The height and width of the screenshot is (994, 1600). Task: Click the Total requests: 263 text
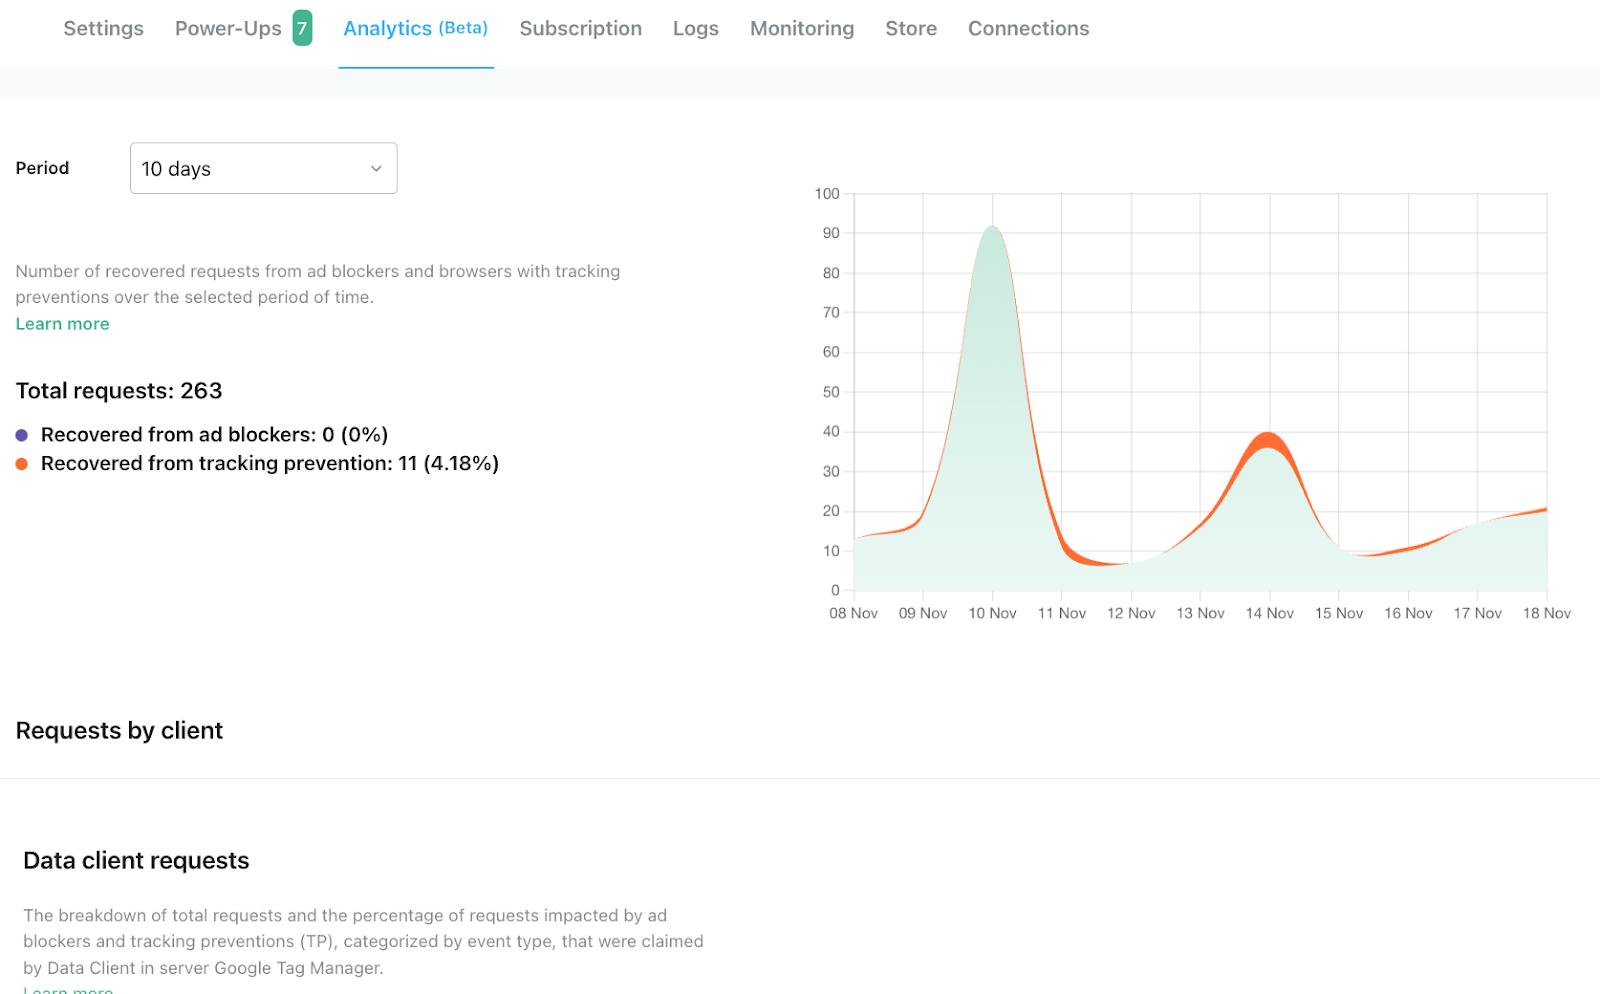point(119,391)
